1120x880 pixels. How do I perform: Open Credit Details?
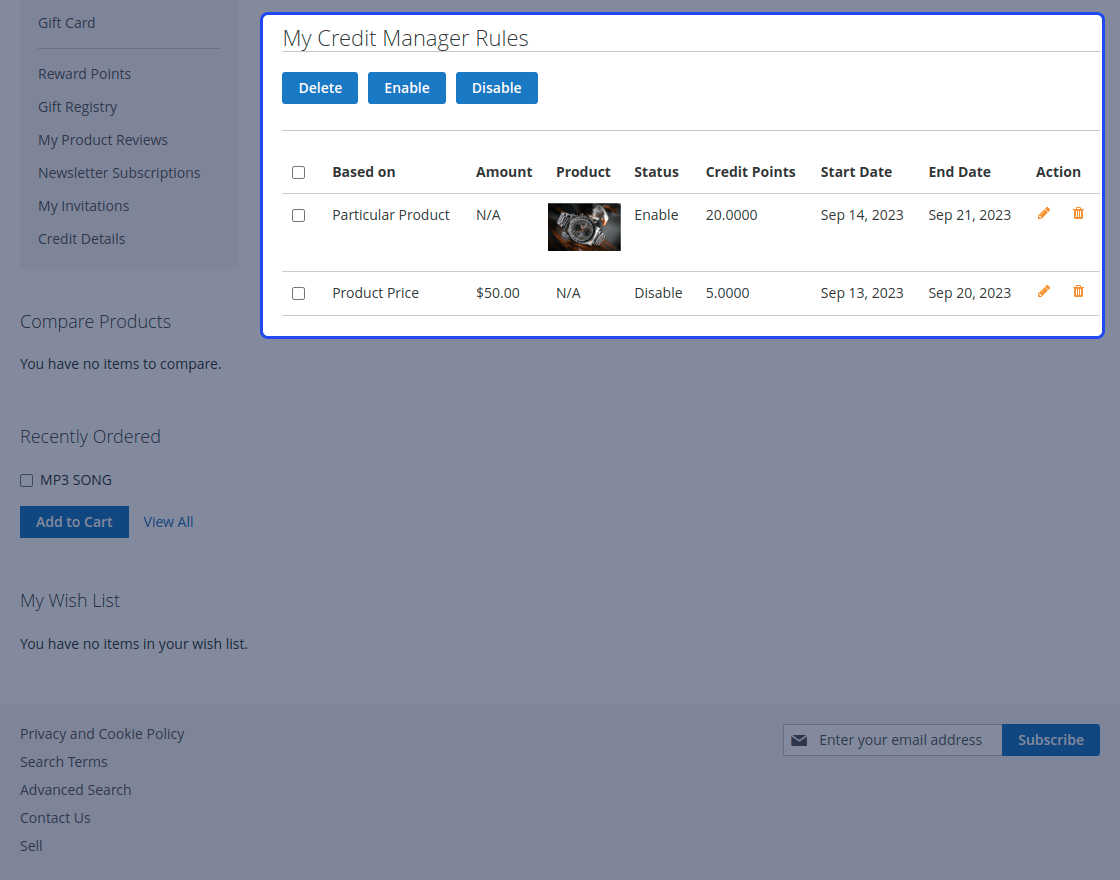[81, 239]
